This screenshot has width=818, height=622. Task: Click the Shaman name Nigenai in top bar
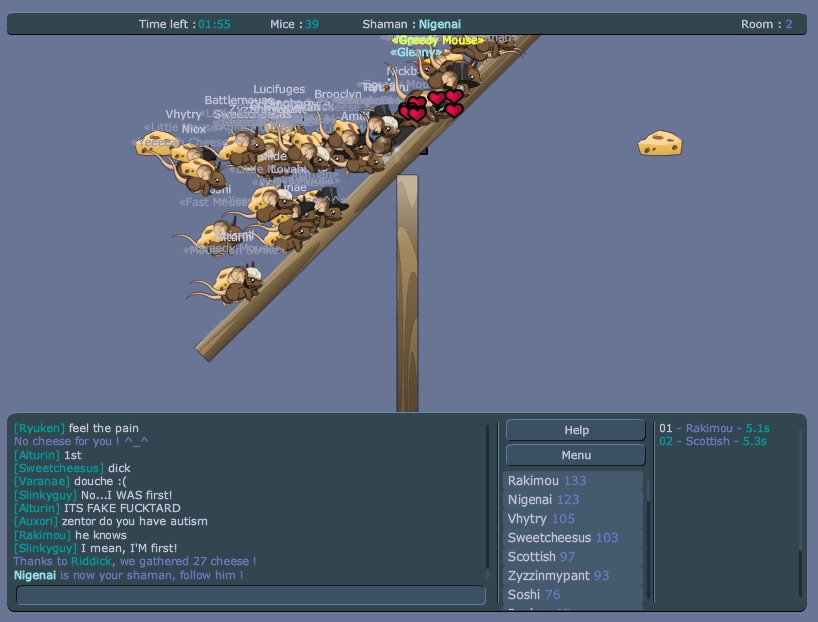click(440, 24)
